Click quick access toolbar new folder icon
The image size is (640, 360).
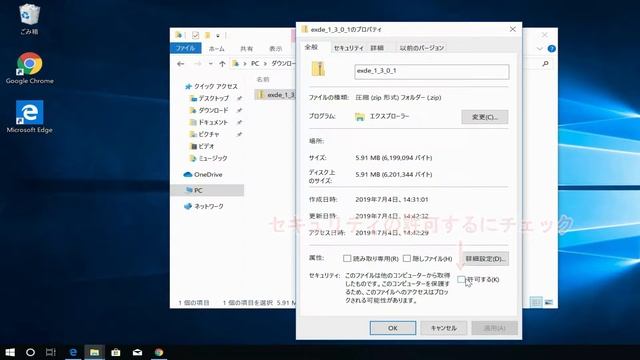207,35
